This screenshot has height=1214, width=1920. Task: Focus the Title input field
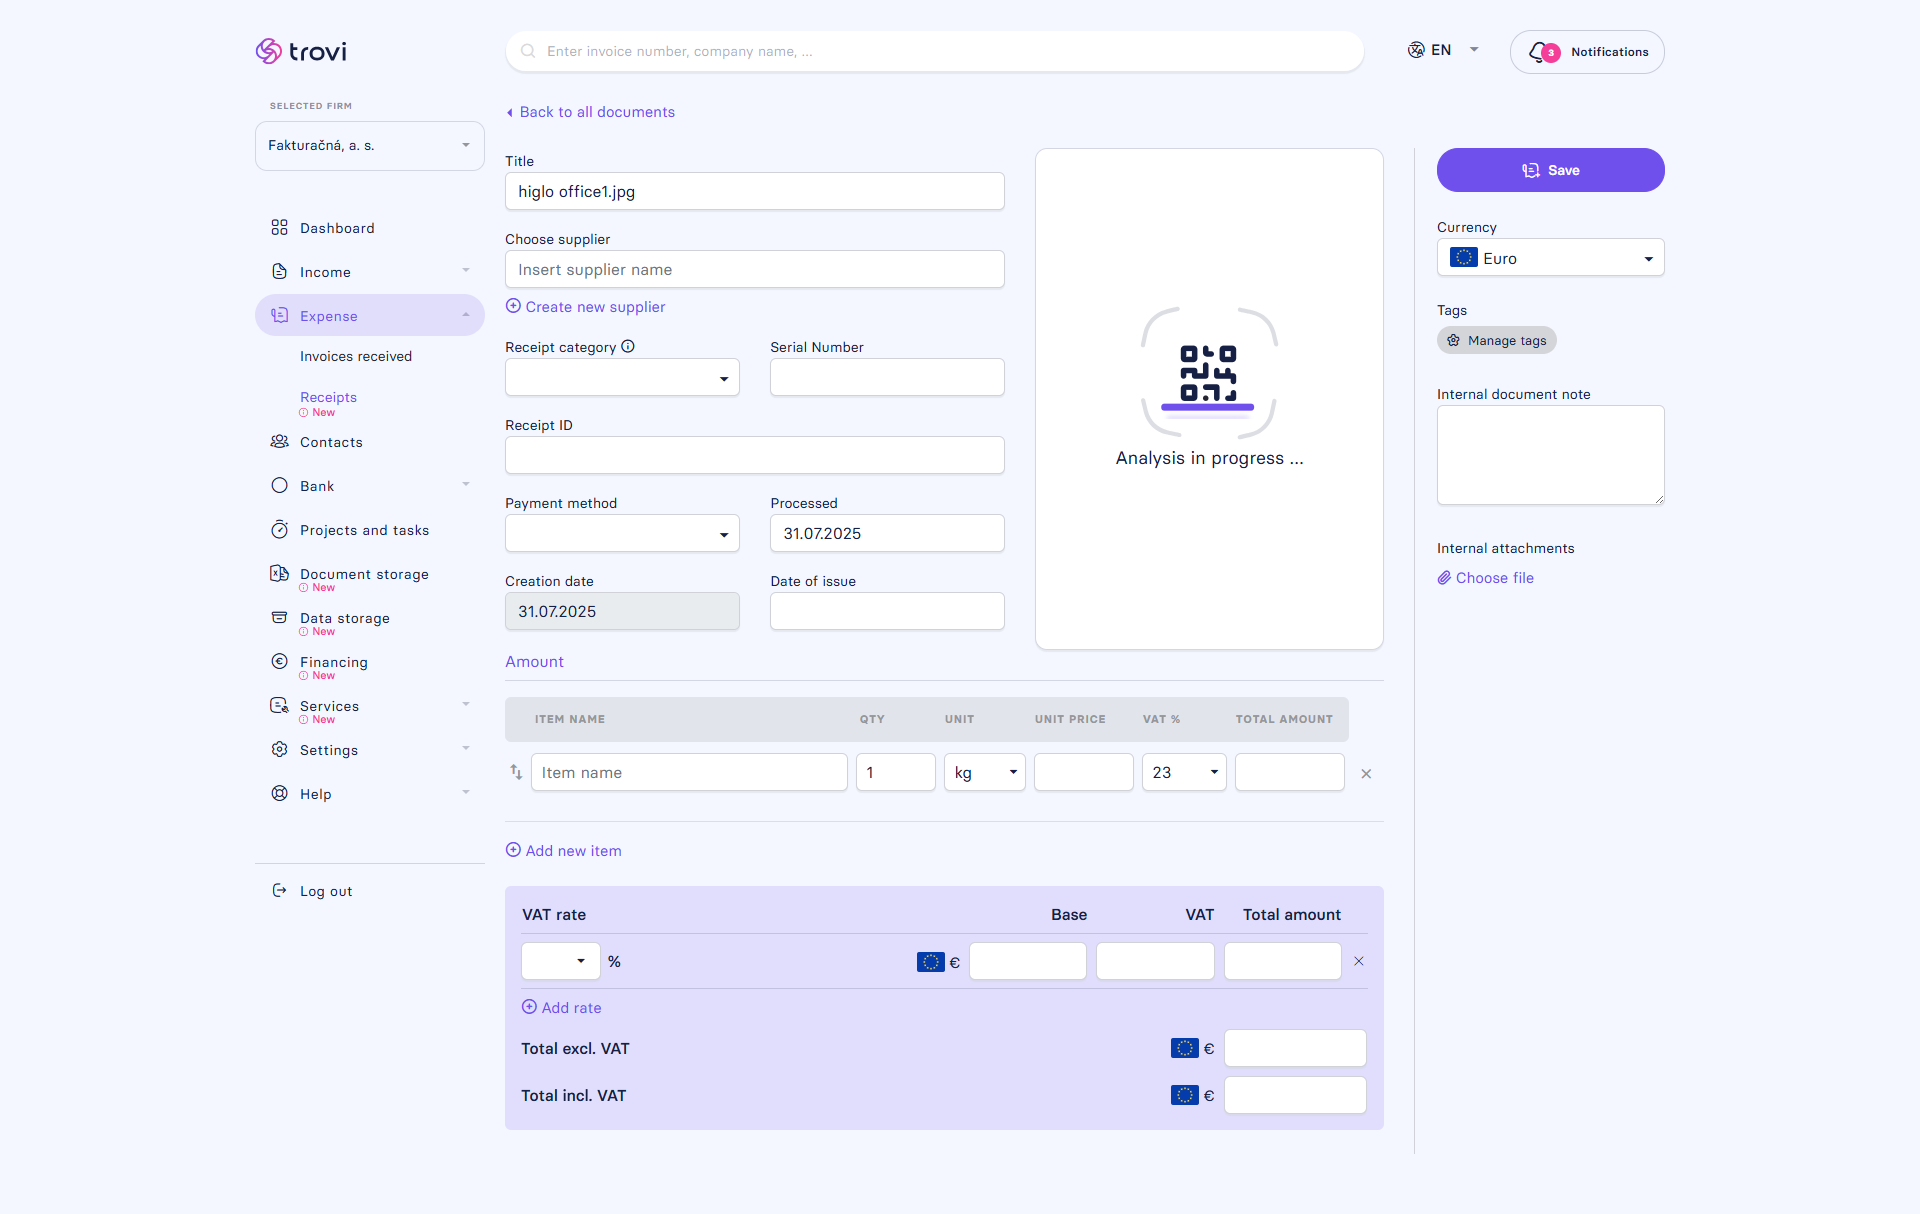coord(755,191)
